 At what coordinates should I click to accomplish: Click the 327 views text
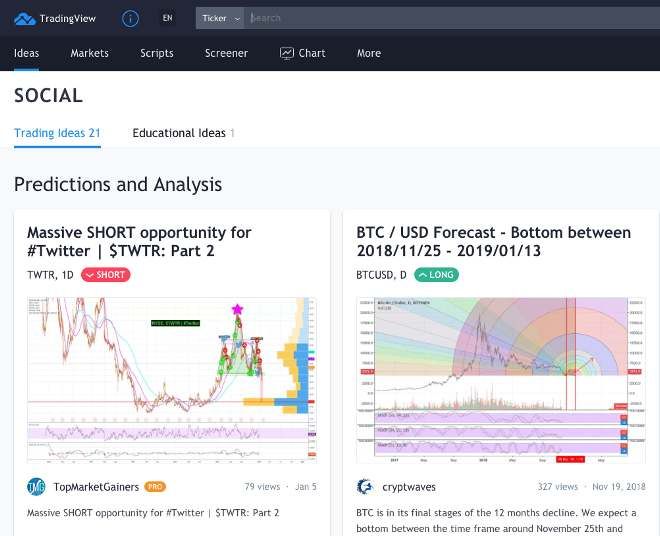(x=557, y=487)
